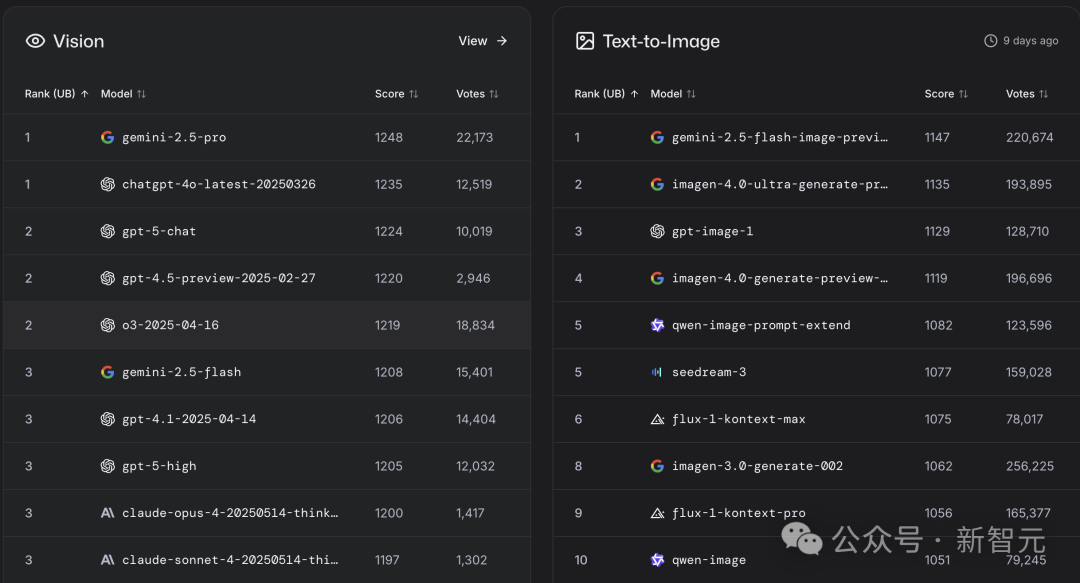This screenshot has height=583, width=1080.
Task: Click Qwen logo beside qwen-image row
Action: [x=657, y=560]
